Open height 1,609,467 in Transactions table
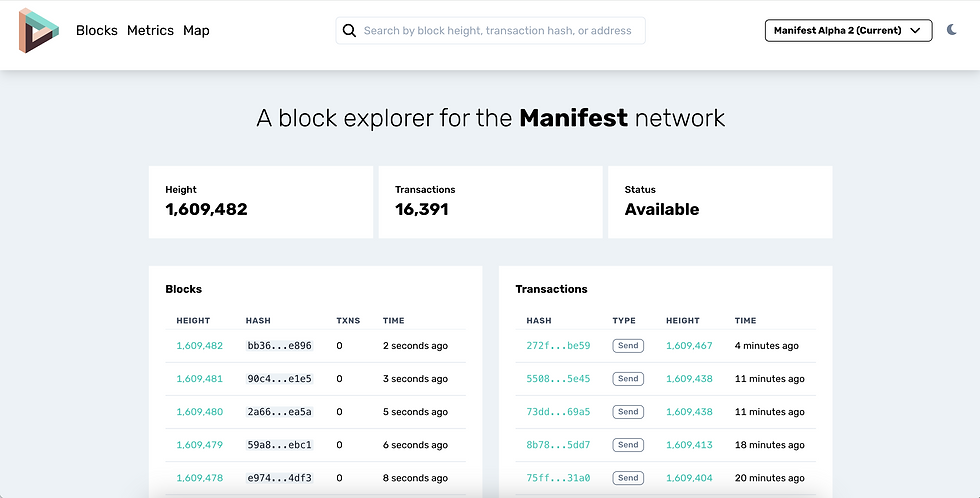Image resolution: width=980 pixels, height=498 pixels. pos(689,346)
